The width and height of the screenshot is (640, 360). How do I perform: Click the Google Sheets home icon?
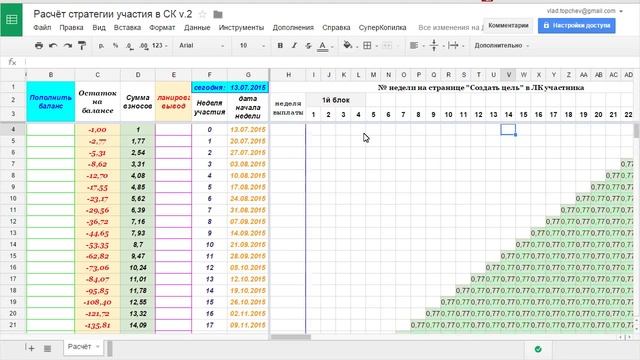(11, 20)
